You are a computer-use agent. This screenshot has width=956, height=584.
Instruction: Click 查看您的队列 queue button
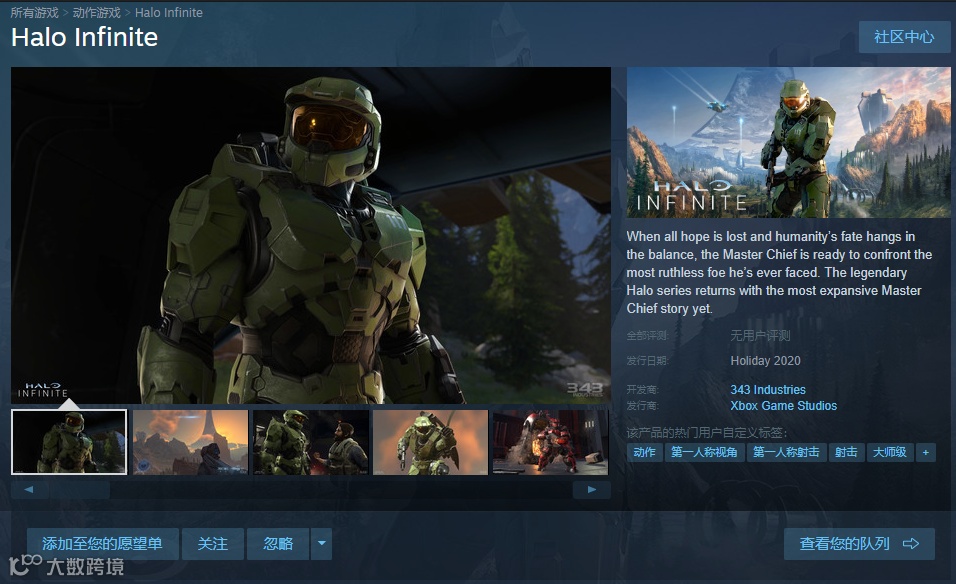859,544
